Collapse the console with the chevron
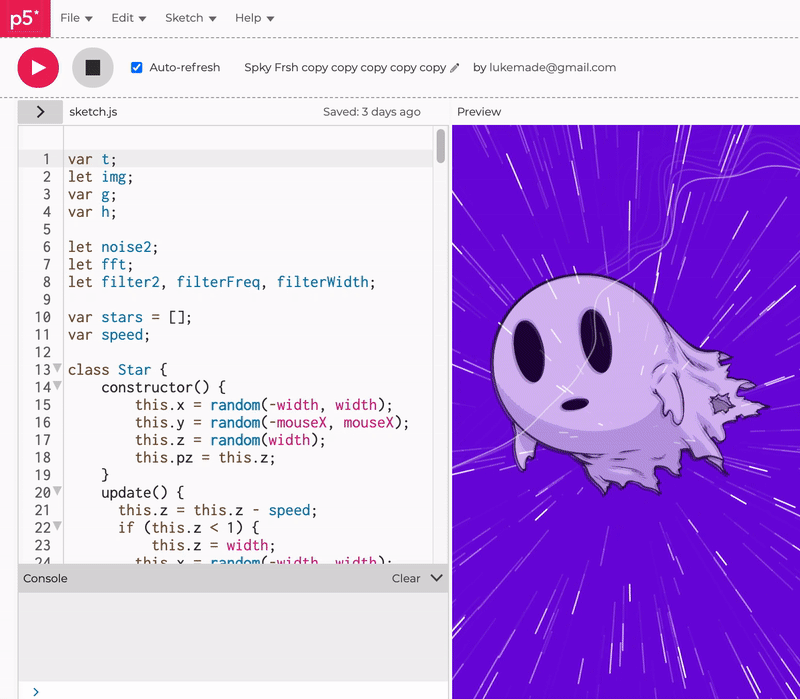The height and width of the screenshot is (699, 800). [x=436, y=578]
